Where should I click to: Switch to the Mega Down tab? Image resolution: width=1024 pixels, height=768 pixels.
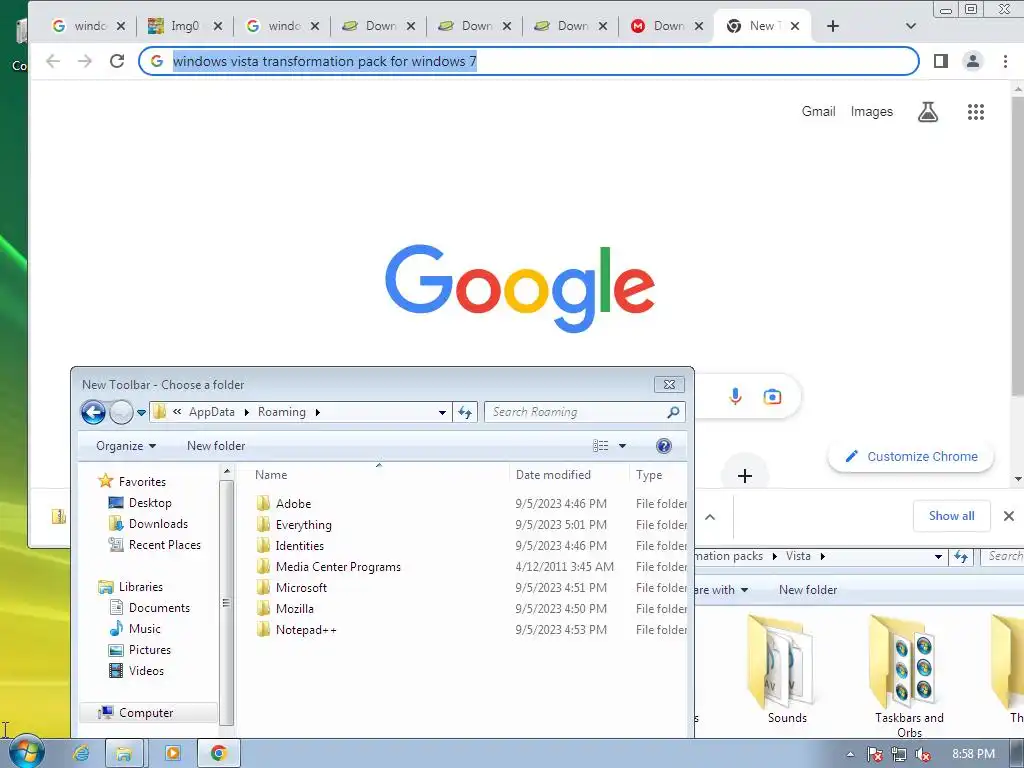pos(666,26)
